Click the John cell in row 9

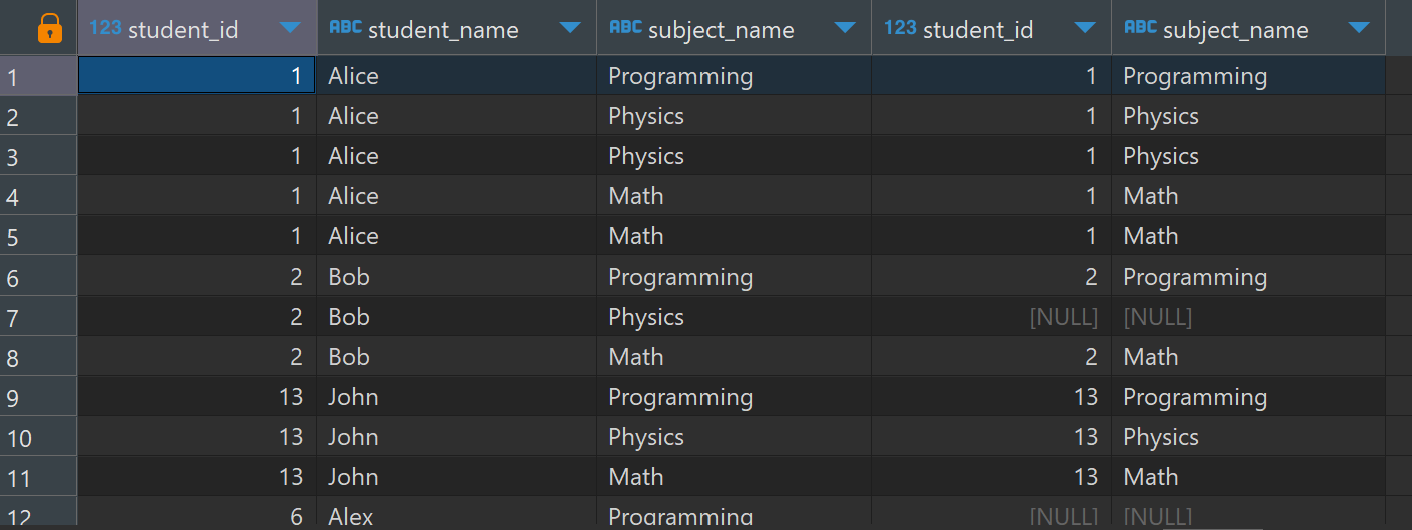[457, 397]
